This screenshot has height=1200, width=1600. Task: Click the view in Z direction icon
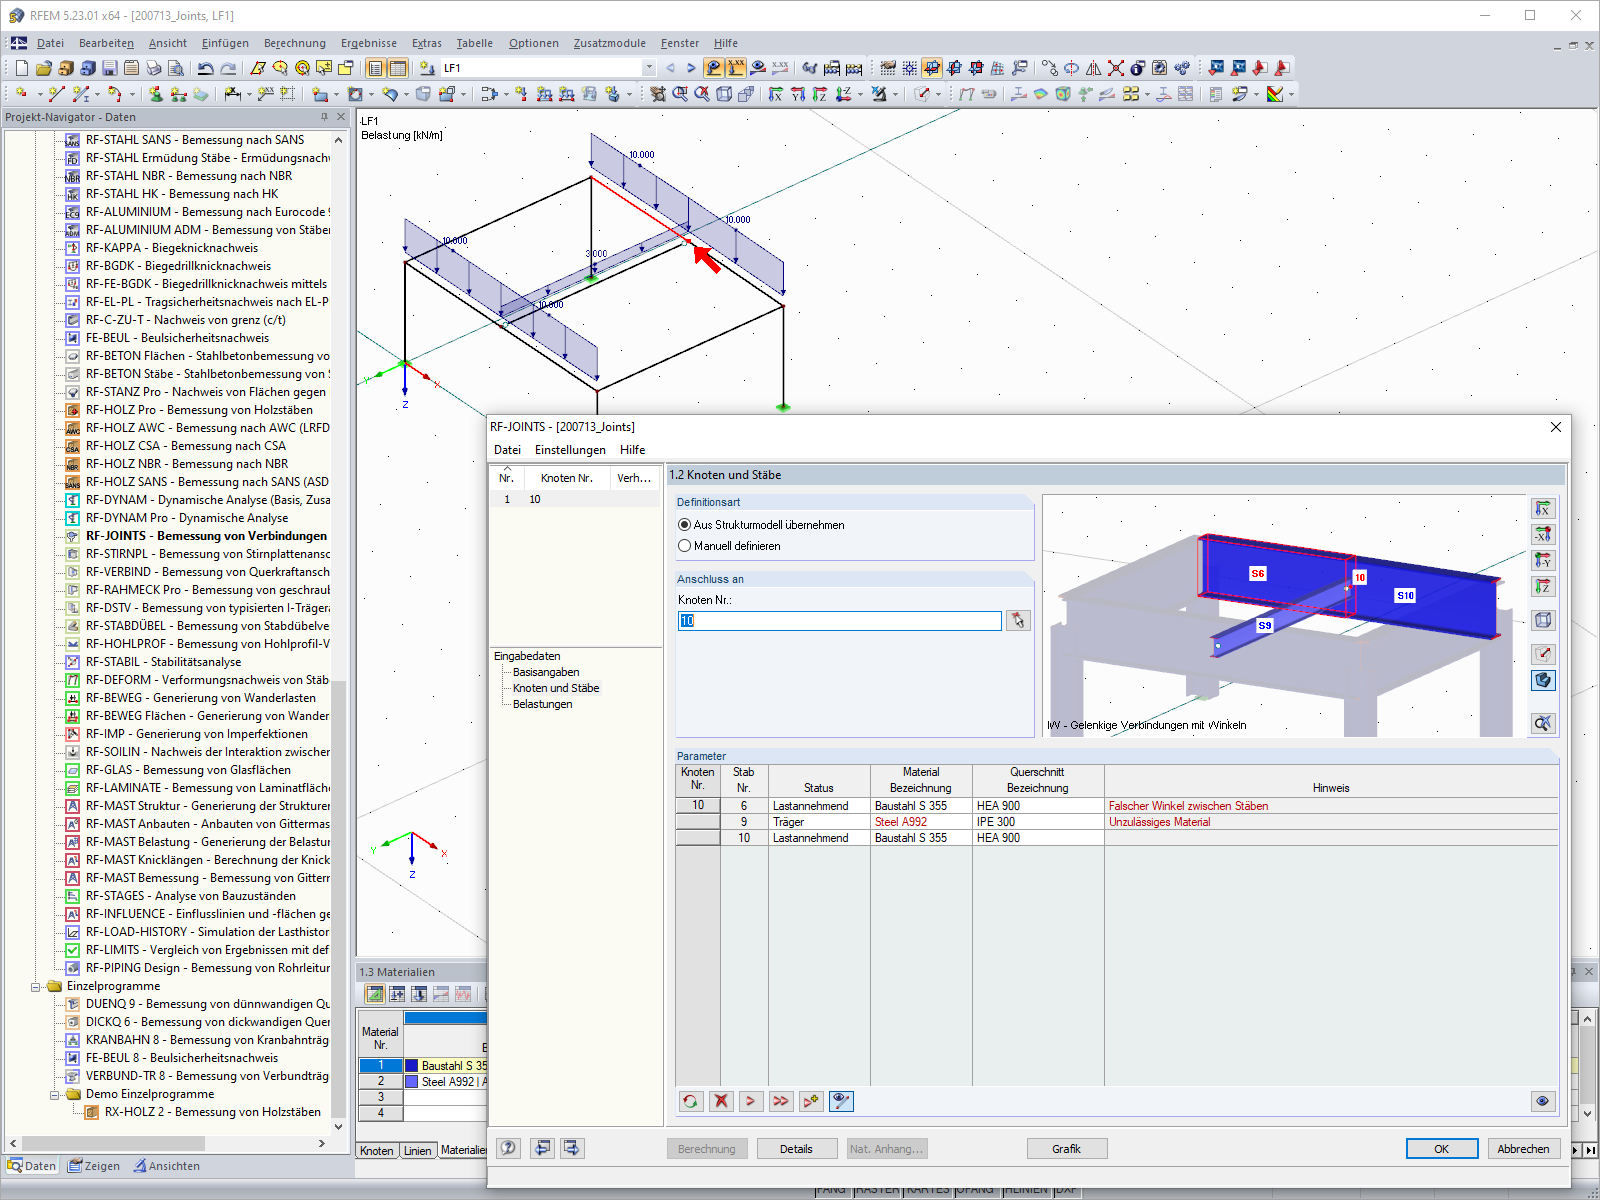[x=1543, y=587]
